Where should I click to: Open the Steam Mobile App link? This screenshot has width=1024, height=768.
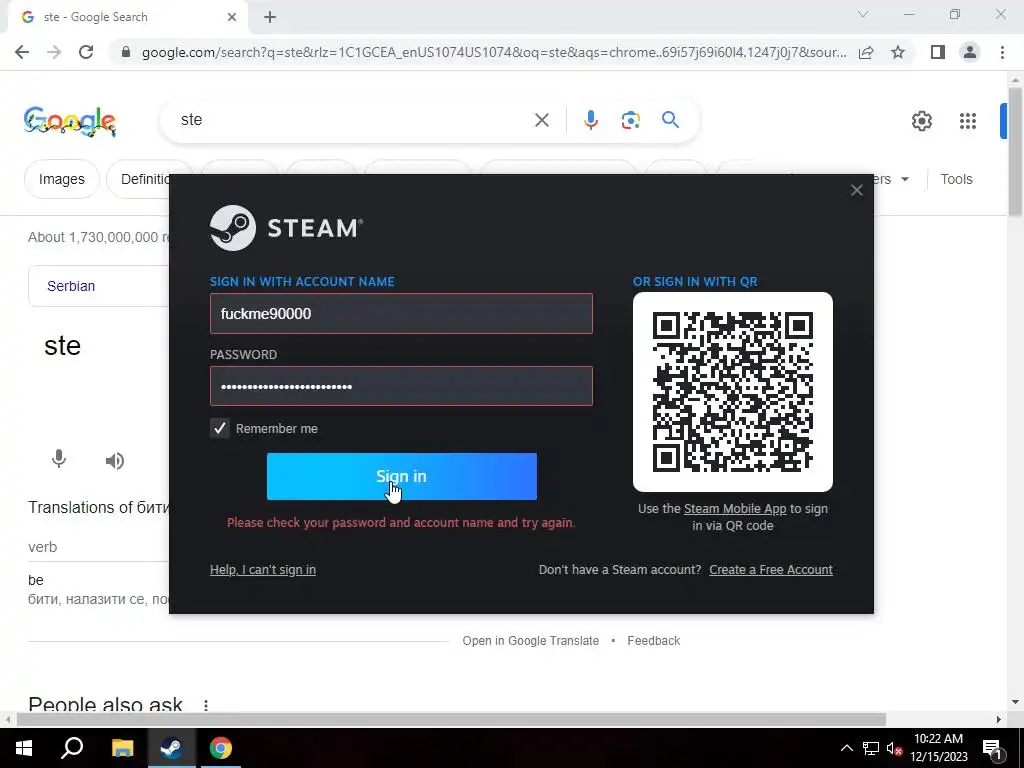735,509
